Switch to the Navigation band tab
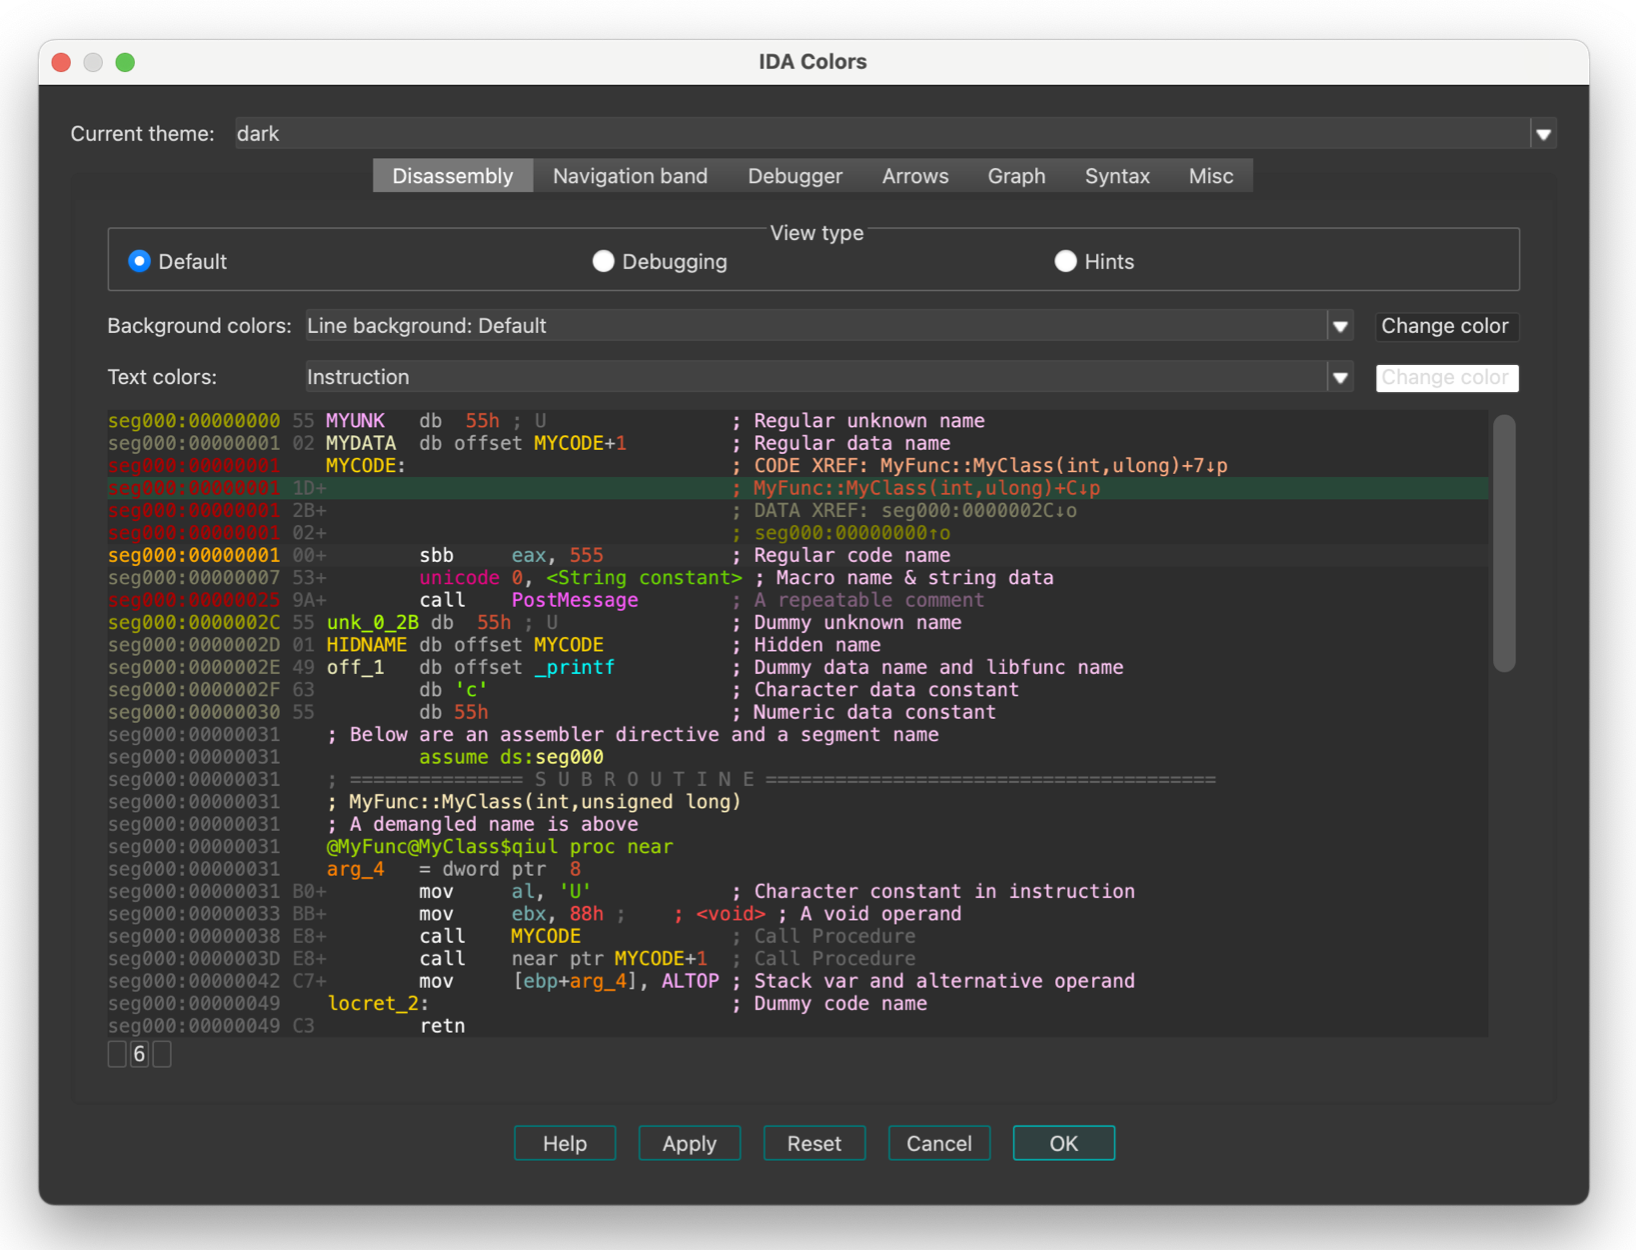Screen dimensions: 1636x1250 pyautogui.click(x=630, y=176)
